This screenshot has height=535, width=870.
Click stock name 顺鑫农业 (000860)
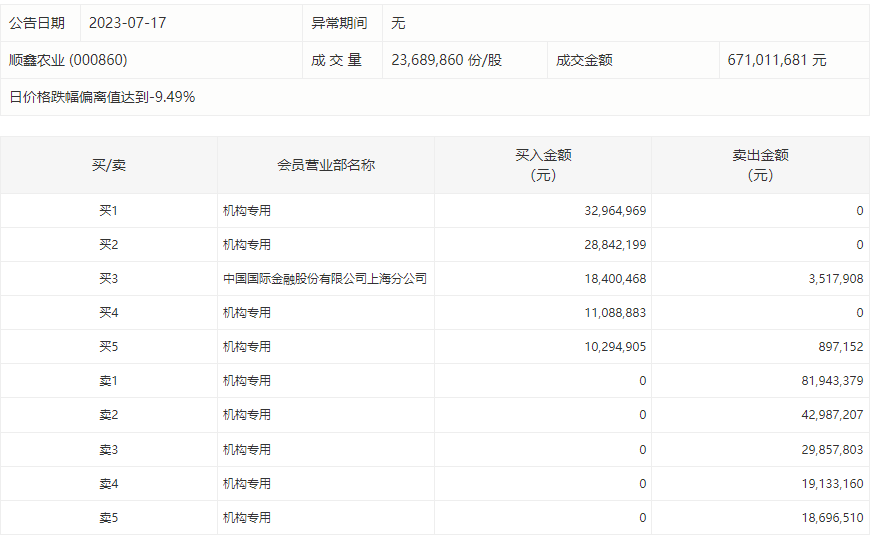coord(68,60)
